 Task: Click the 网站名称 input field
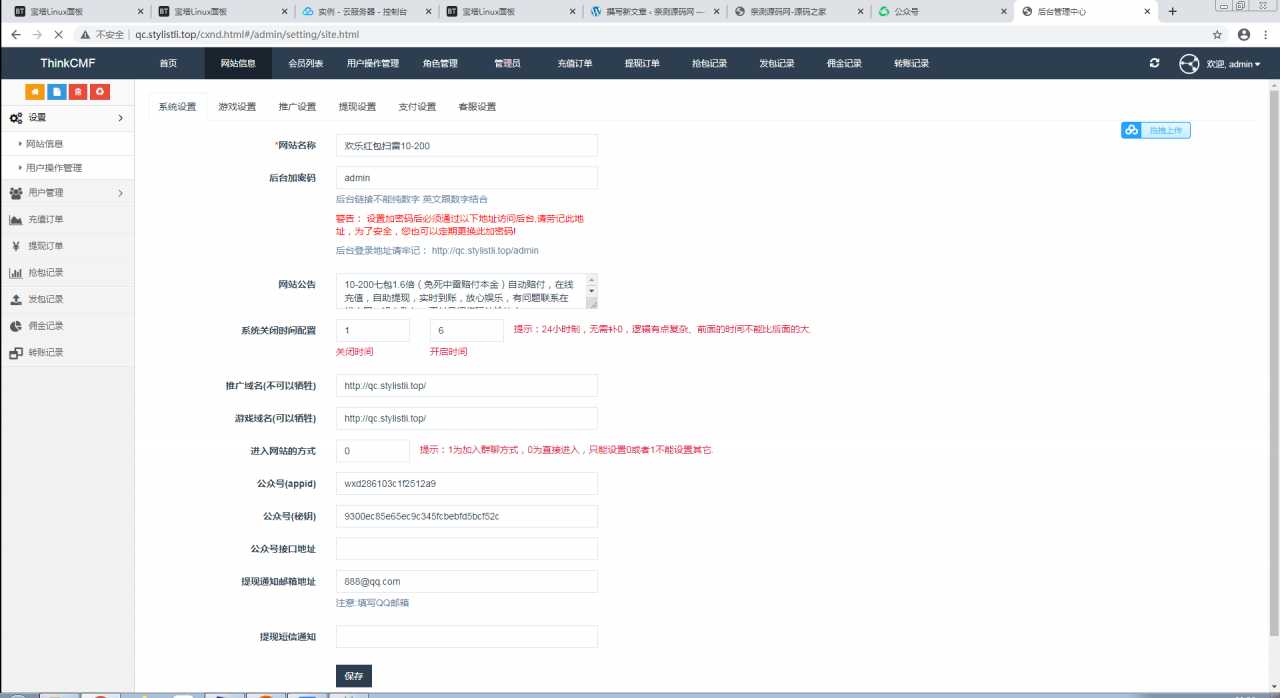466,145
